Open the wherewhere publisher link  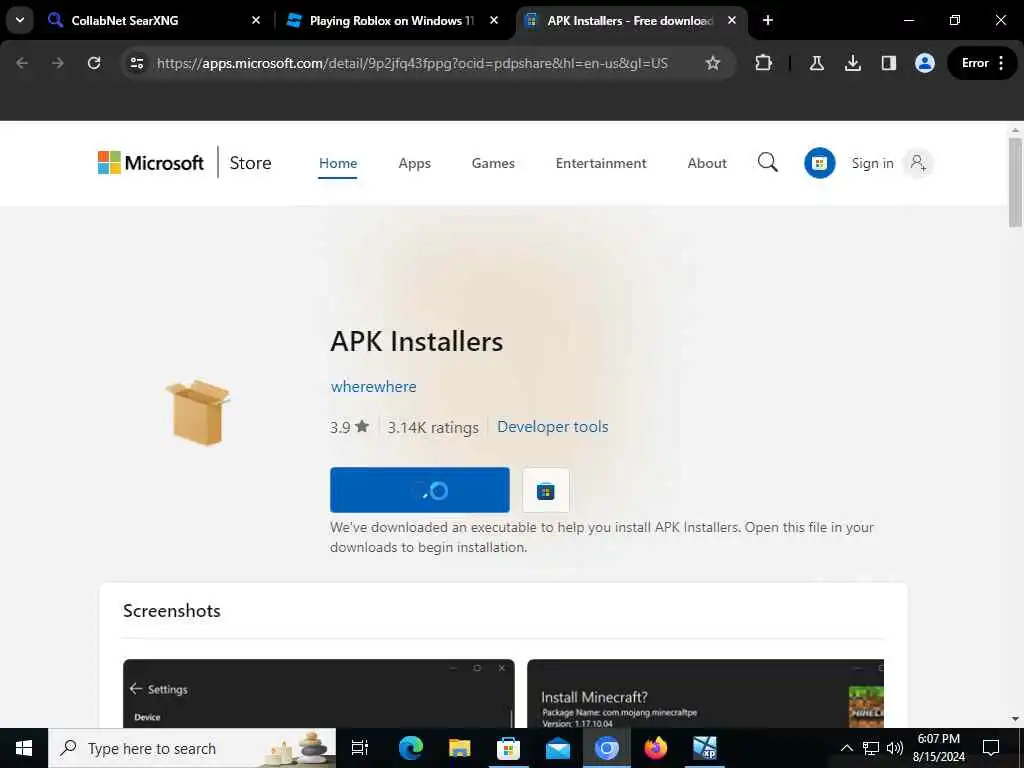(x=374, y=387)
